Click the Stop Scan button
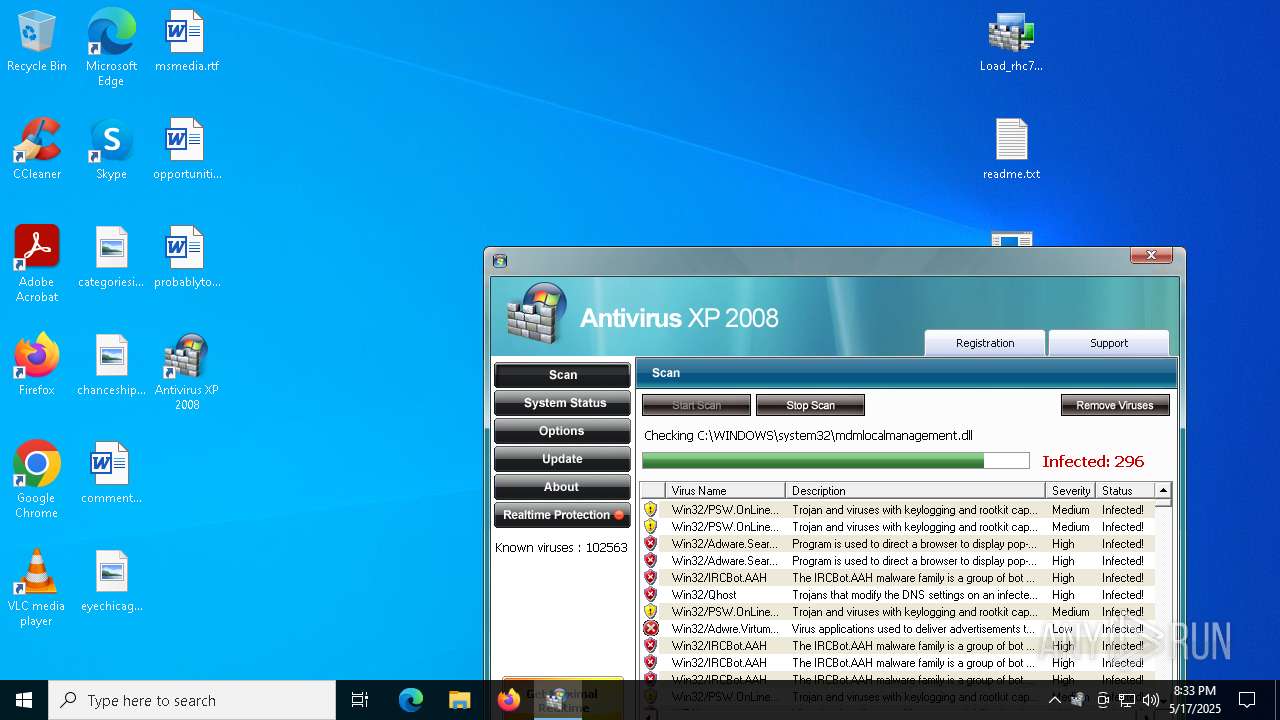 tap(810, 405)
